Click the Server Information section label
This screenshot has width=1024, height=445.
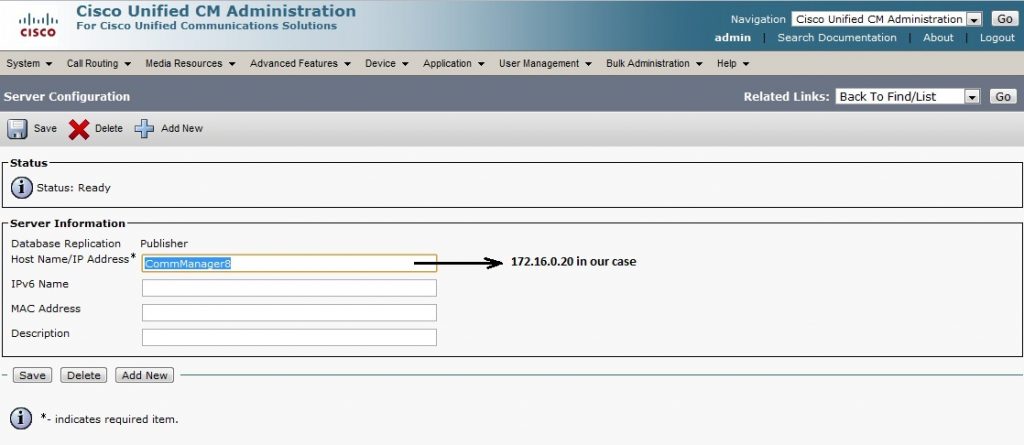click(x=68, y=223)
